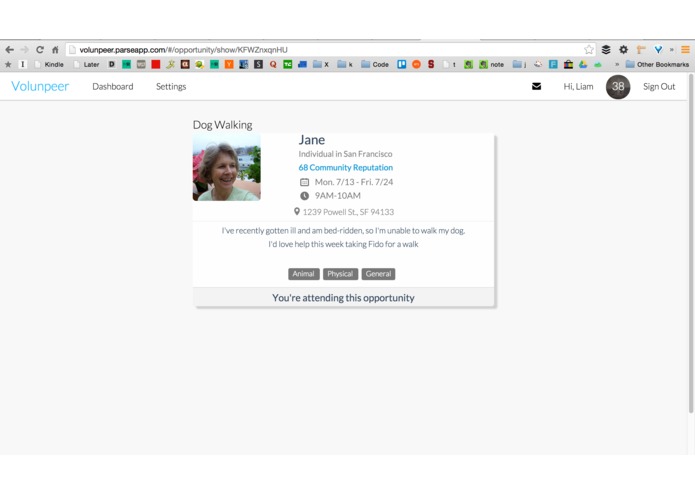Select the Animal tag
The image size is (695, 494).
tap(304, 274)
